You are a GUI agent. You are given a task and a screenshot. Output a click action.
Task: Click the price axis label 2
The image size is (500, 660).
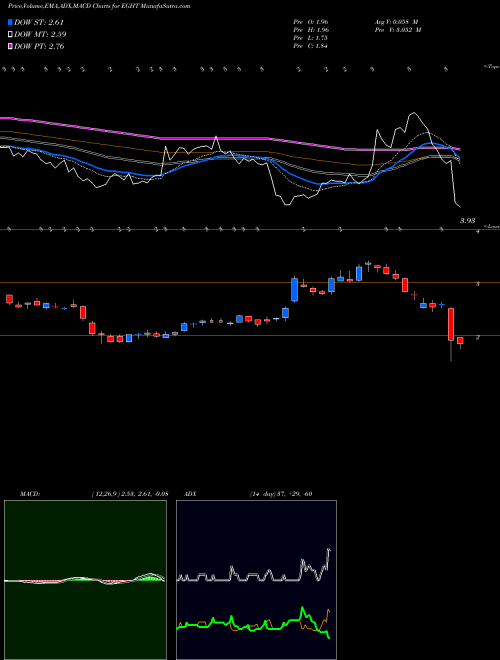[x=478, y=337]
